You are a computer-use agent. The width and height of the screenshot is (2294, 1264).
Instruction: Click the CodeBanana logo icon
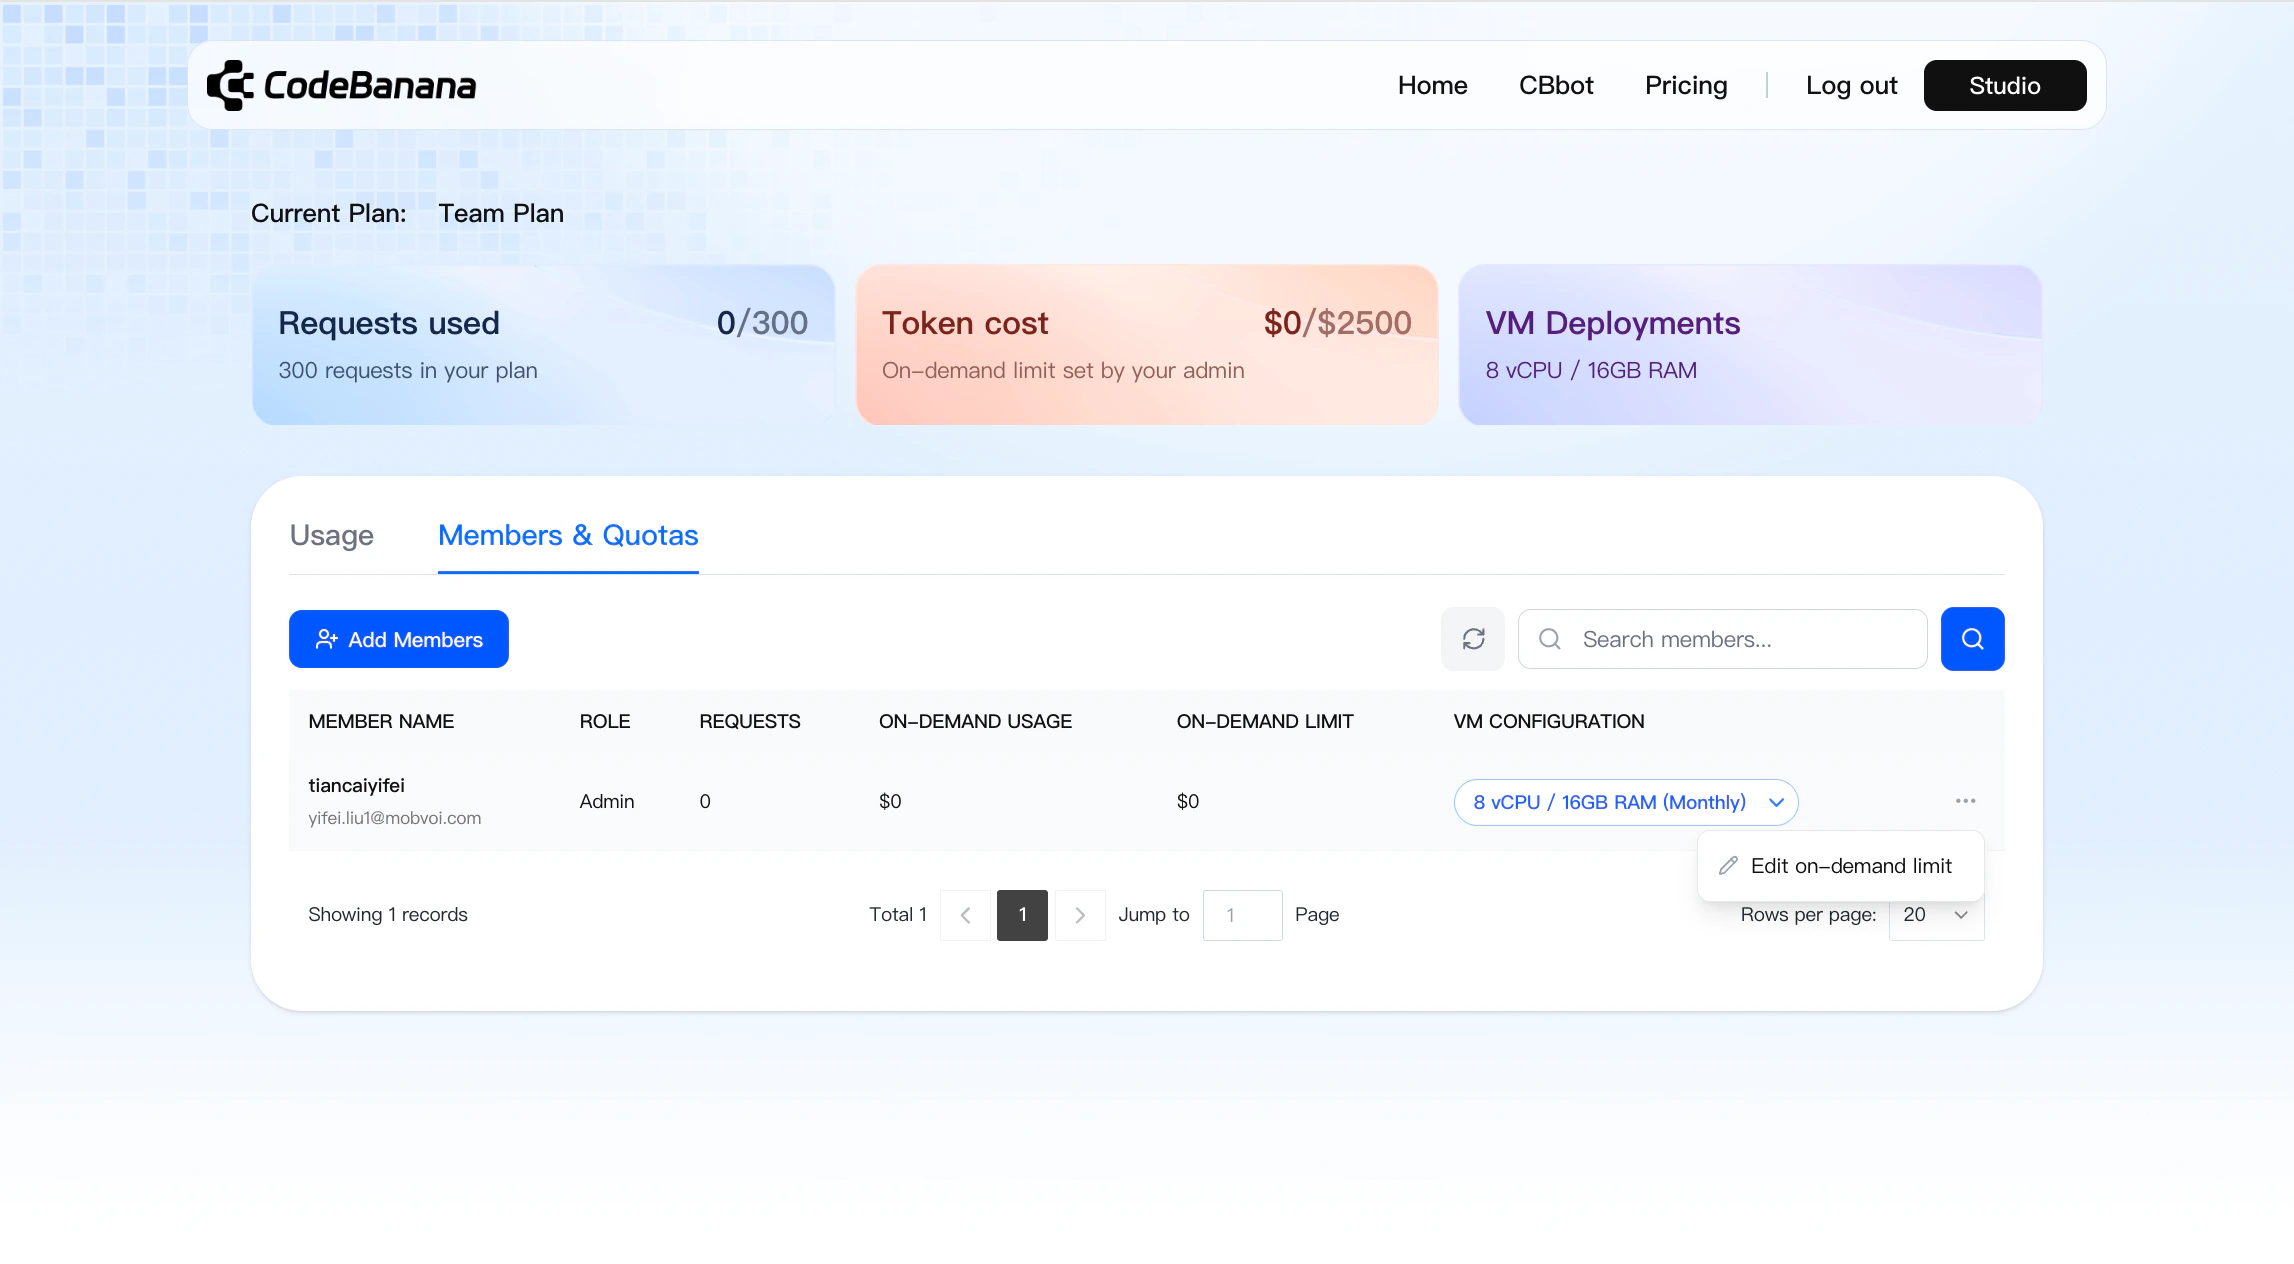tap(229, 85)
